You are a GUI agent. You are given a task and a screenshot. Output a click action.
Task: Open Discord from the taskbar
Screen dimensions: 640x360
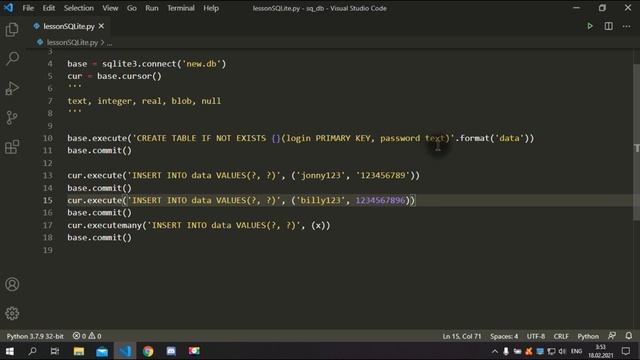coord(171,351)
